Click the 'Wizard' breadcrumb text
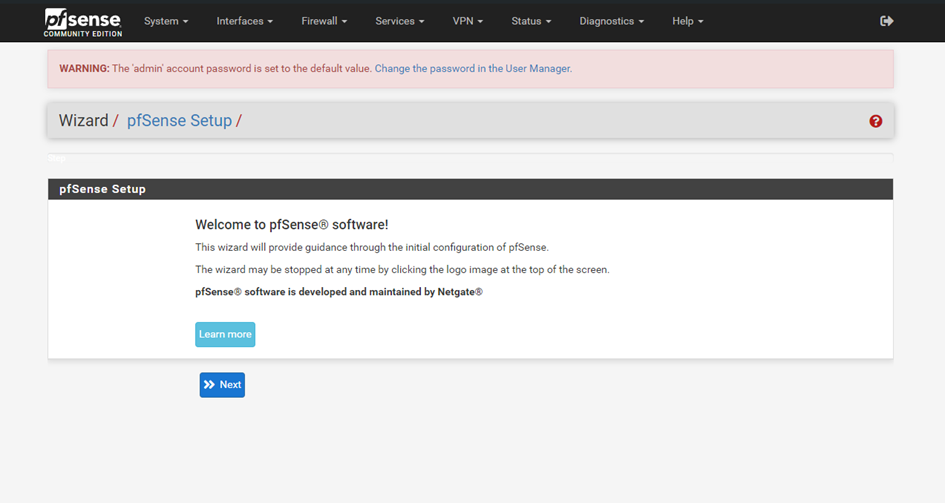 pos(83,120)
